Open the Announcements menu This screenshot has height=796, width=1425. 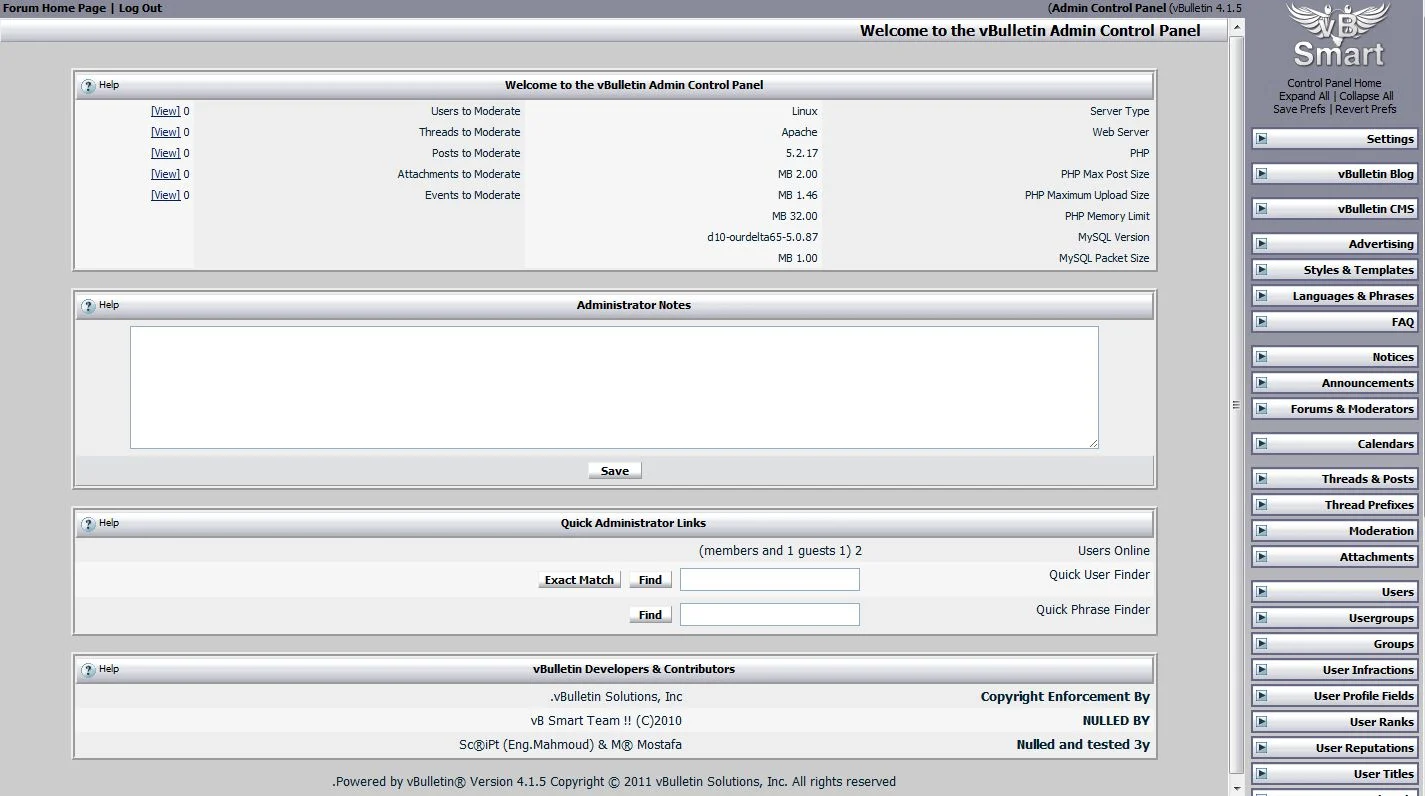[1367, 383]
